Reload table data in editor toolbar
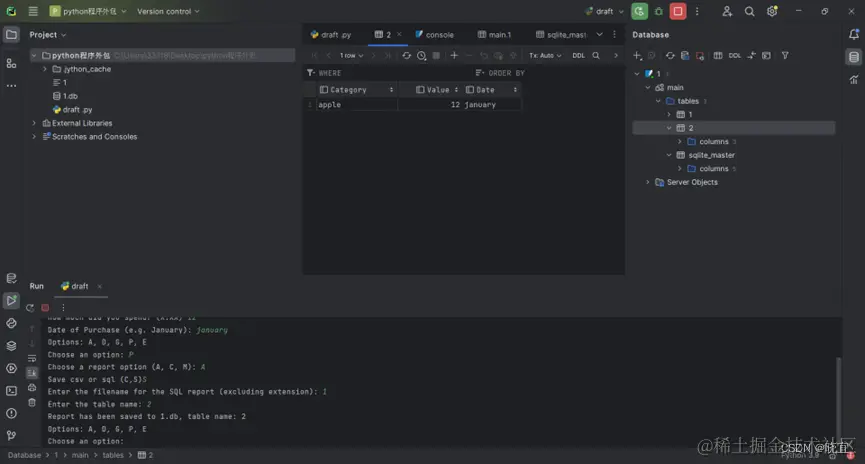This screenshot has width=865, height=464. coord(407,55)
